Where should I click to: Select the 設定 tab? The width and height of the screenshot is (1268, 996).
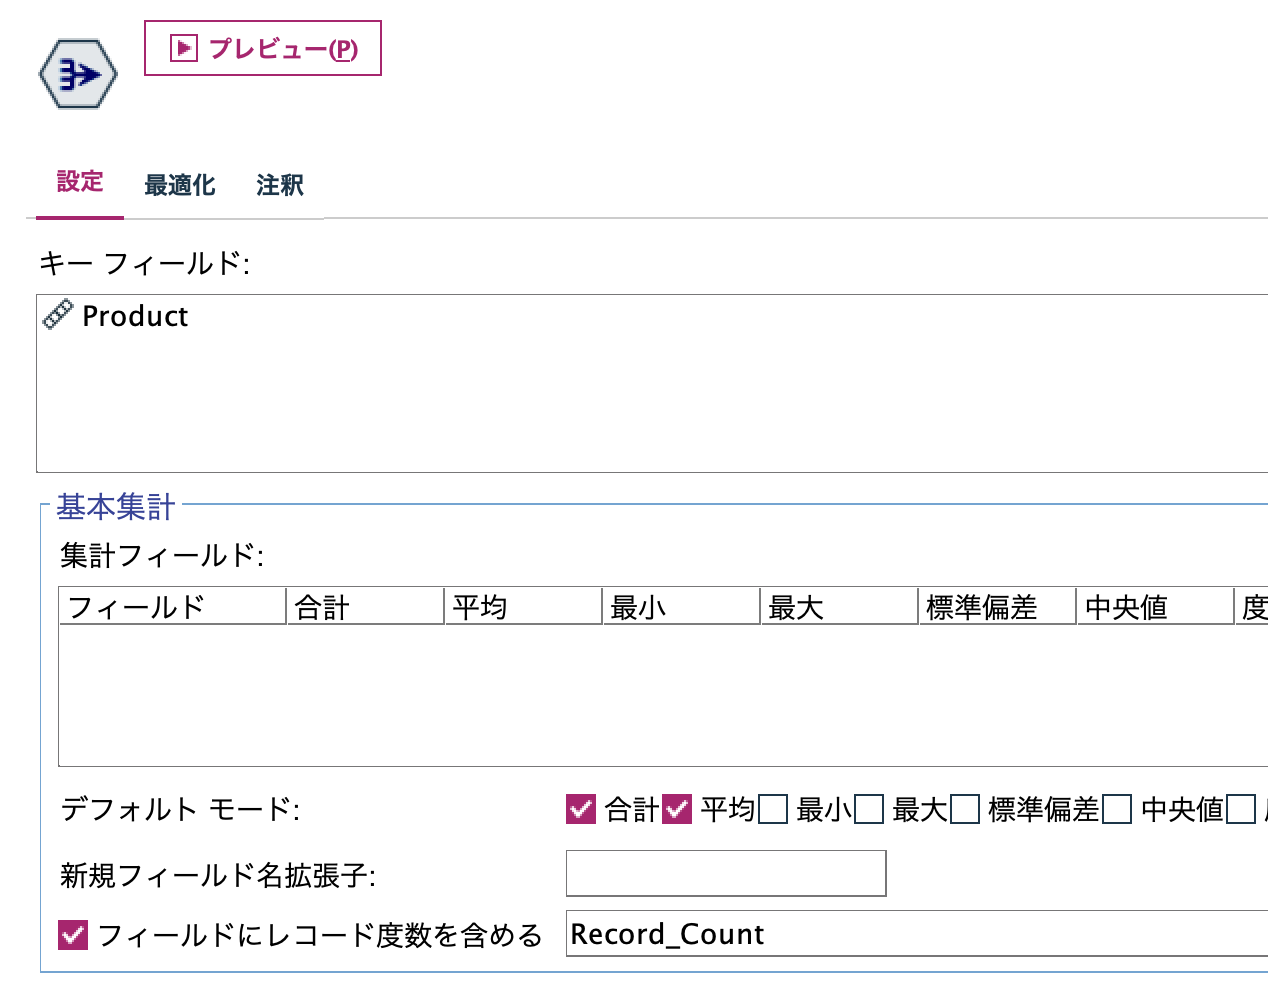pyautogui.click(x=79, y=183)
